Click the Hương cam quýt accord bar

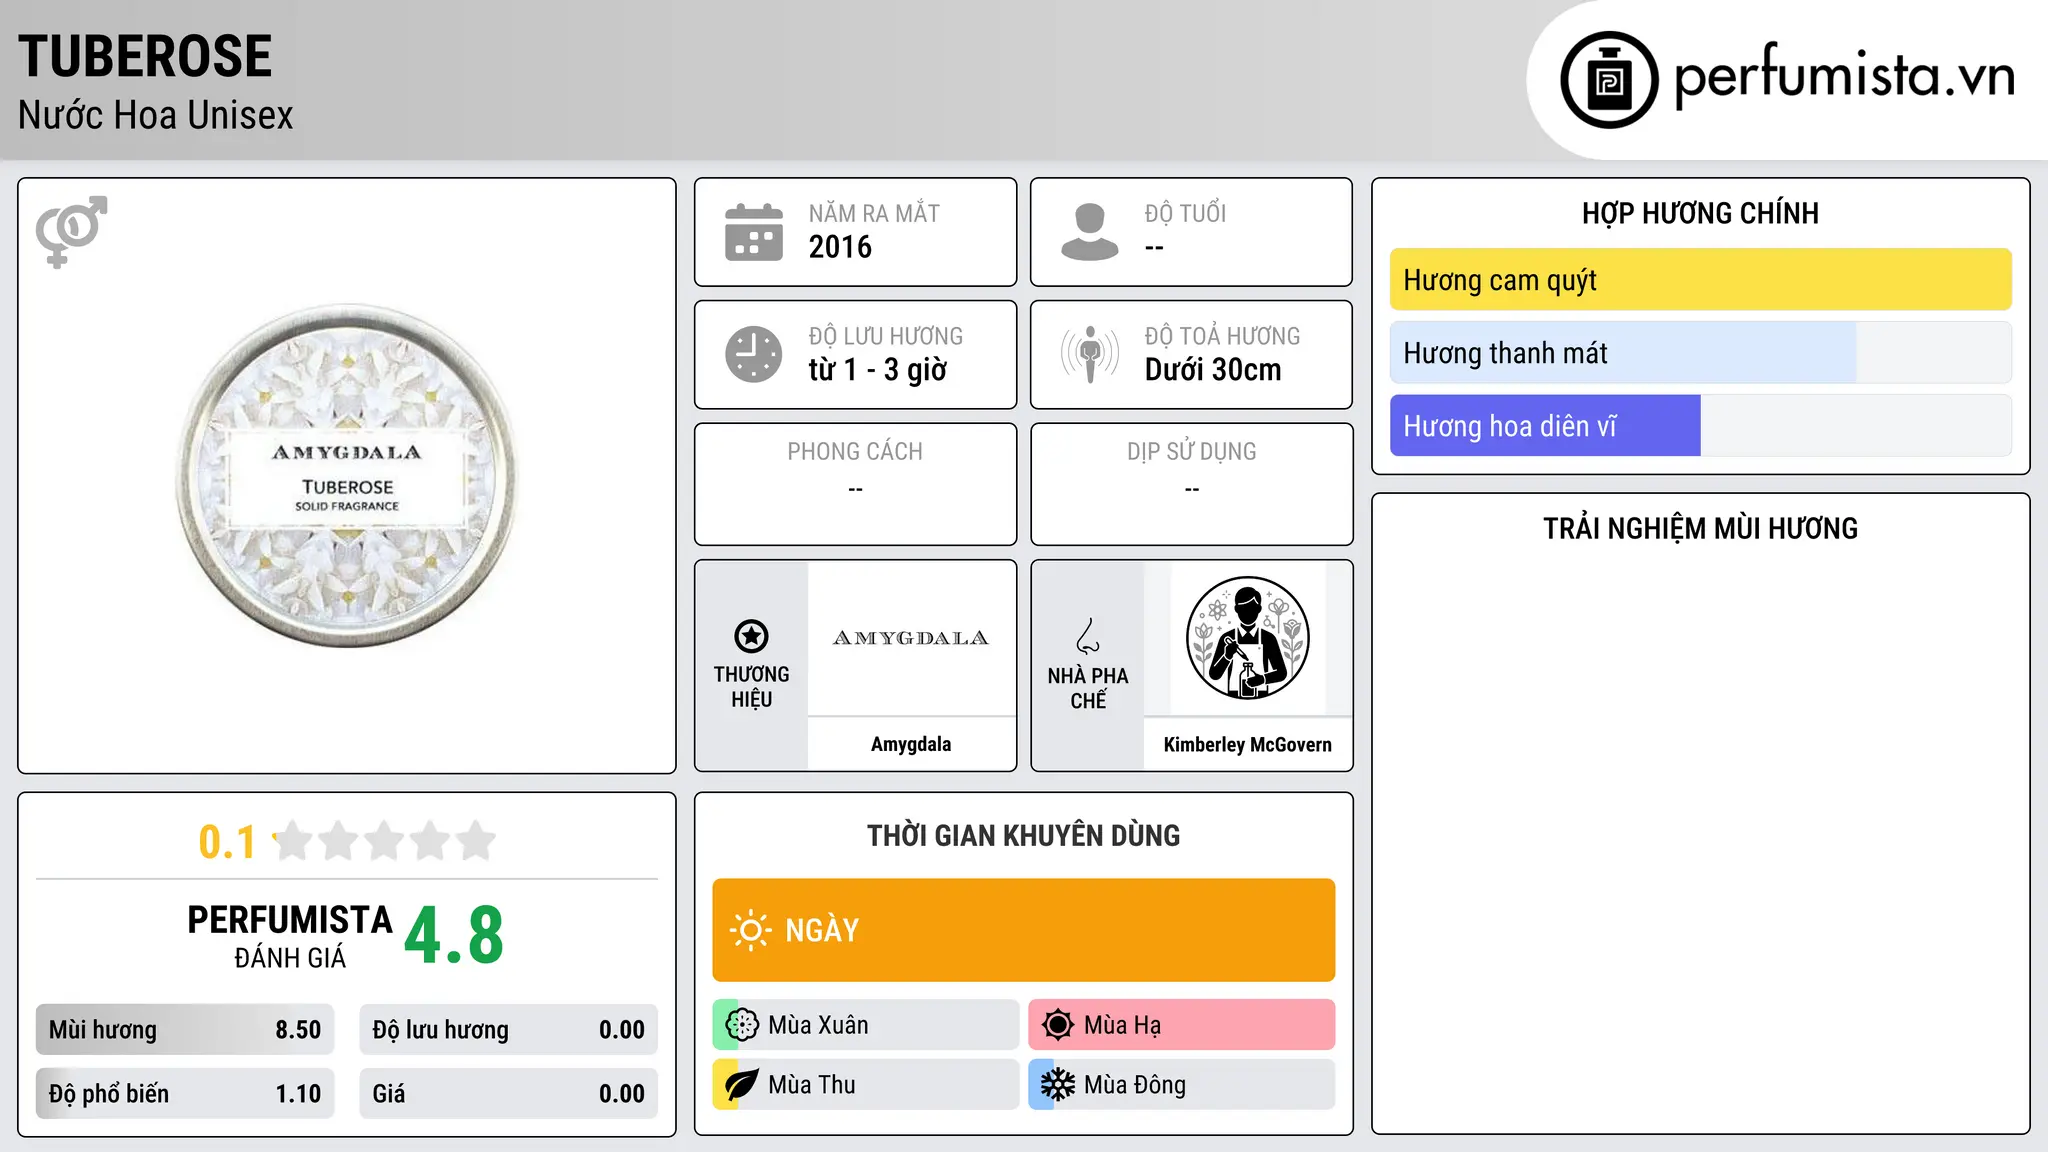(x=1701, y=280)
